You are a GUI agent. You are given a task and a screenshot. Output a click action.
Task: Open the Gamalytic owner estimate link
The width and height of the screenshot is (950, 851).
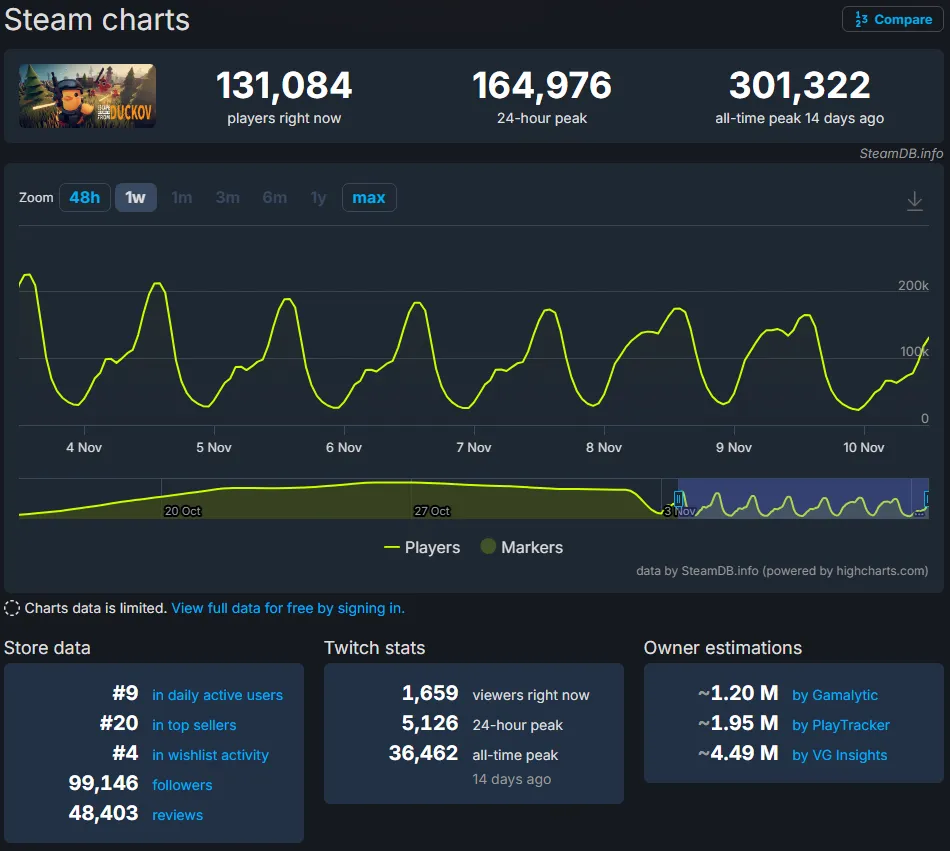pos(834,695)
